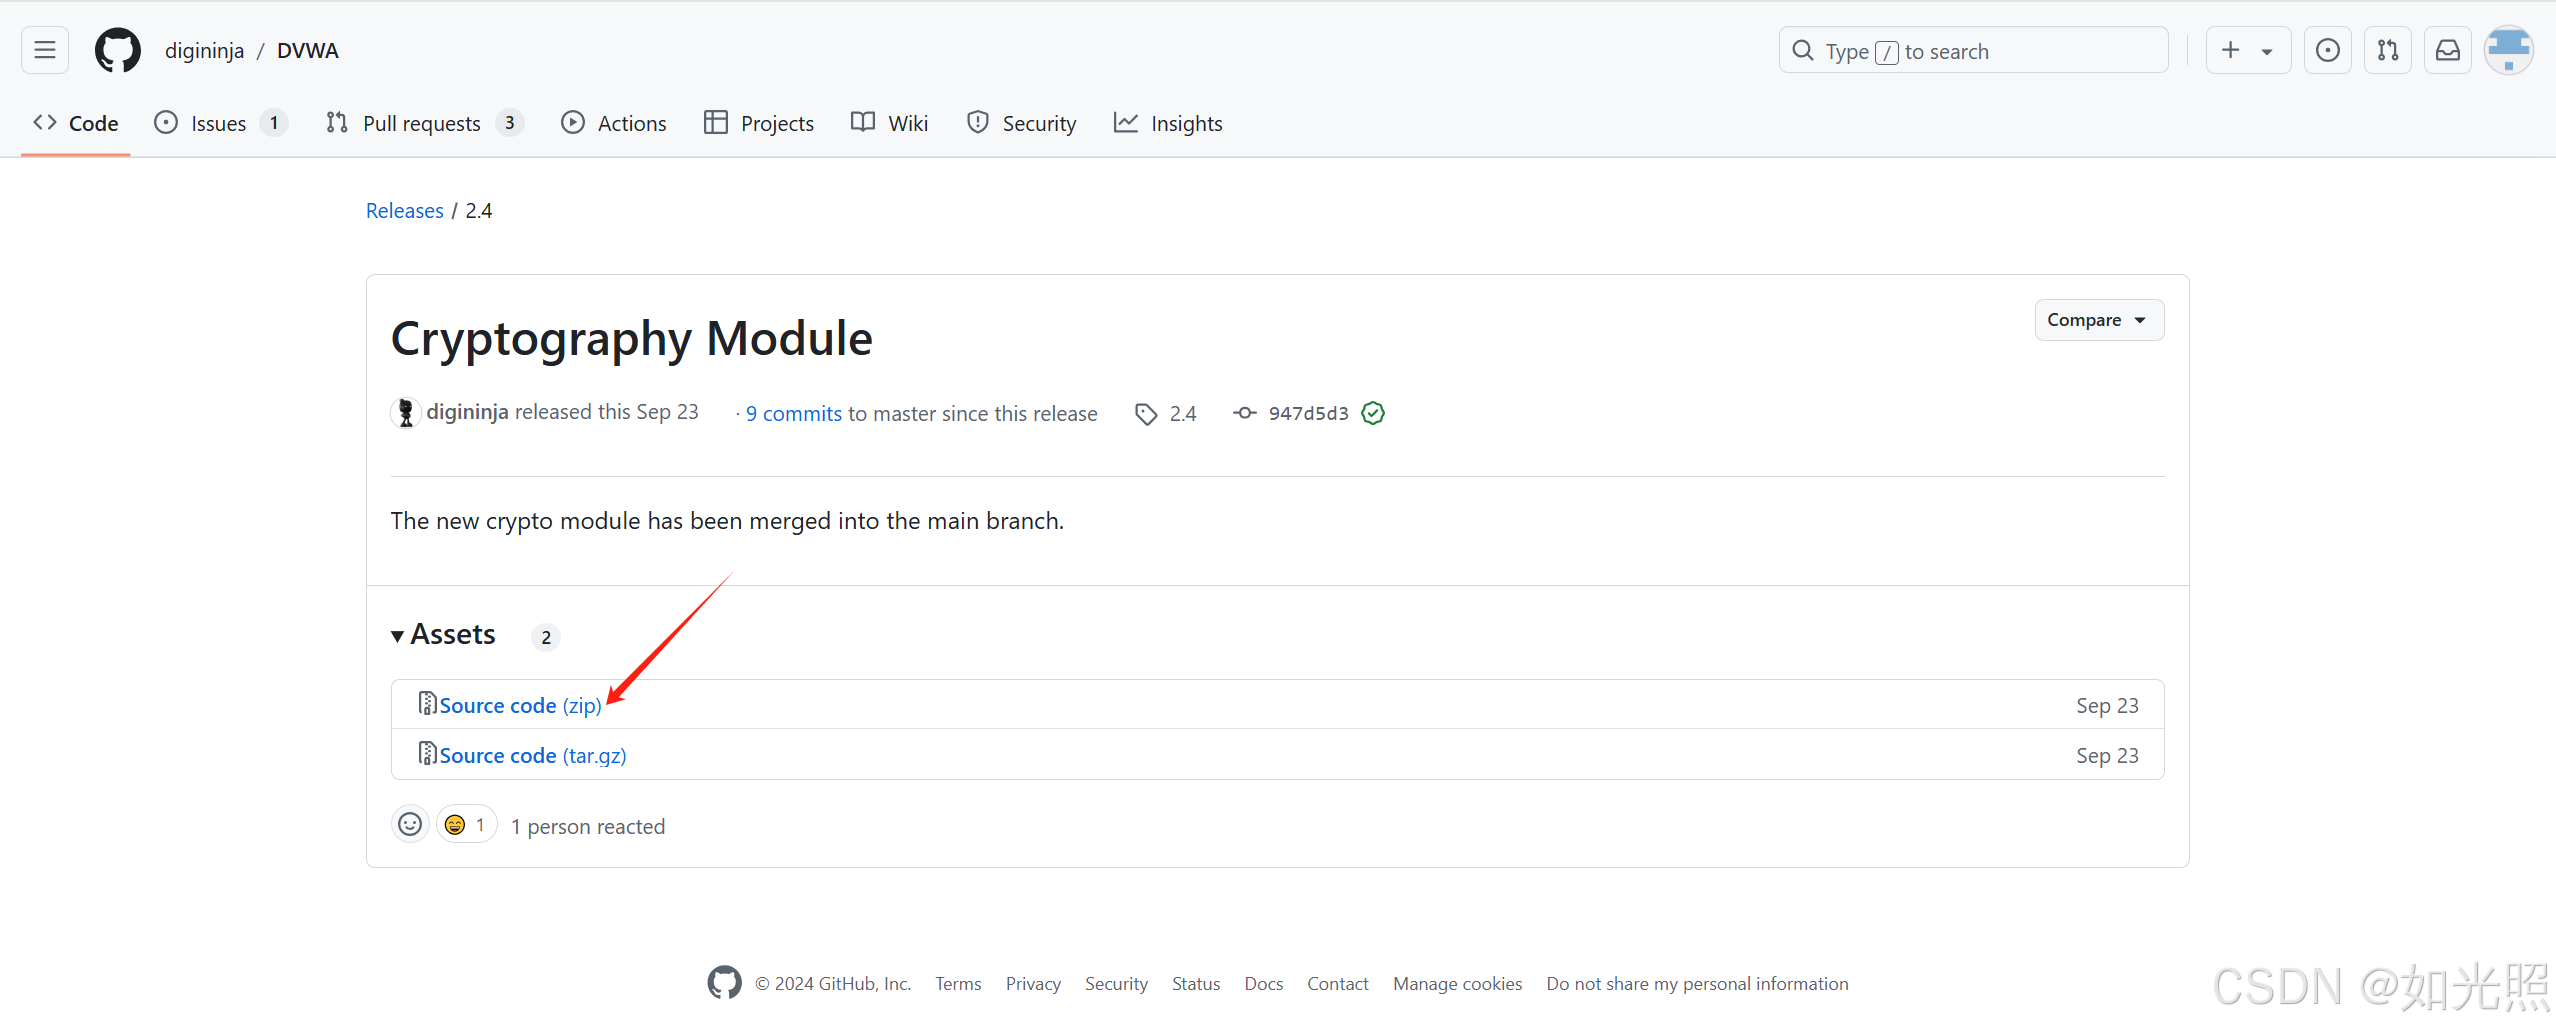Click the Wiki tab book icon
Screen dimensions: 2556x1029
tap(863, 122)
